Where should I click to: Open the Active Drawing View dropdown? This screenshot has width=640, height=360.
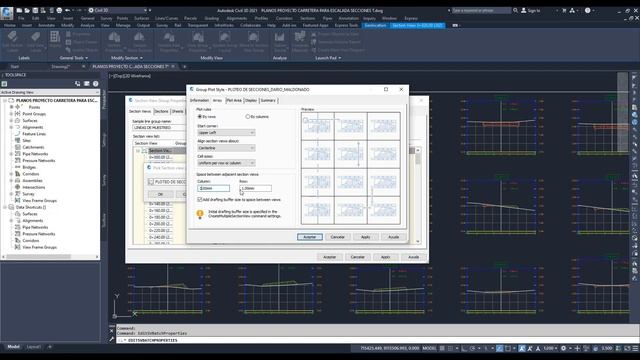pos(50,92)
